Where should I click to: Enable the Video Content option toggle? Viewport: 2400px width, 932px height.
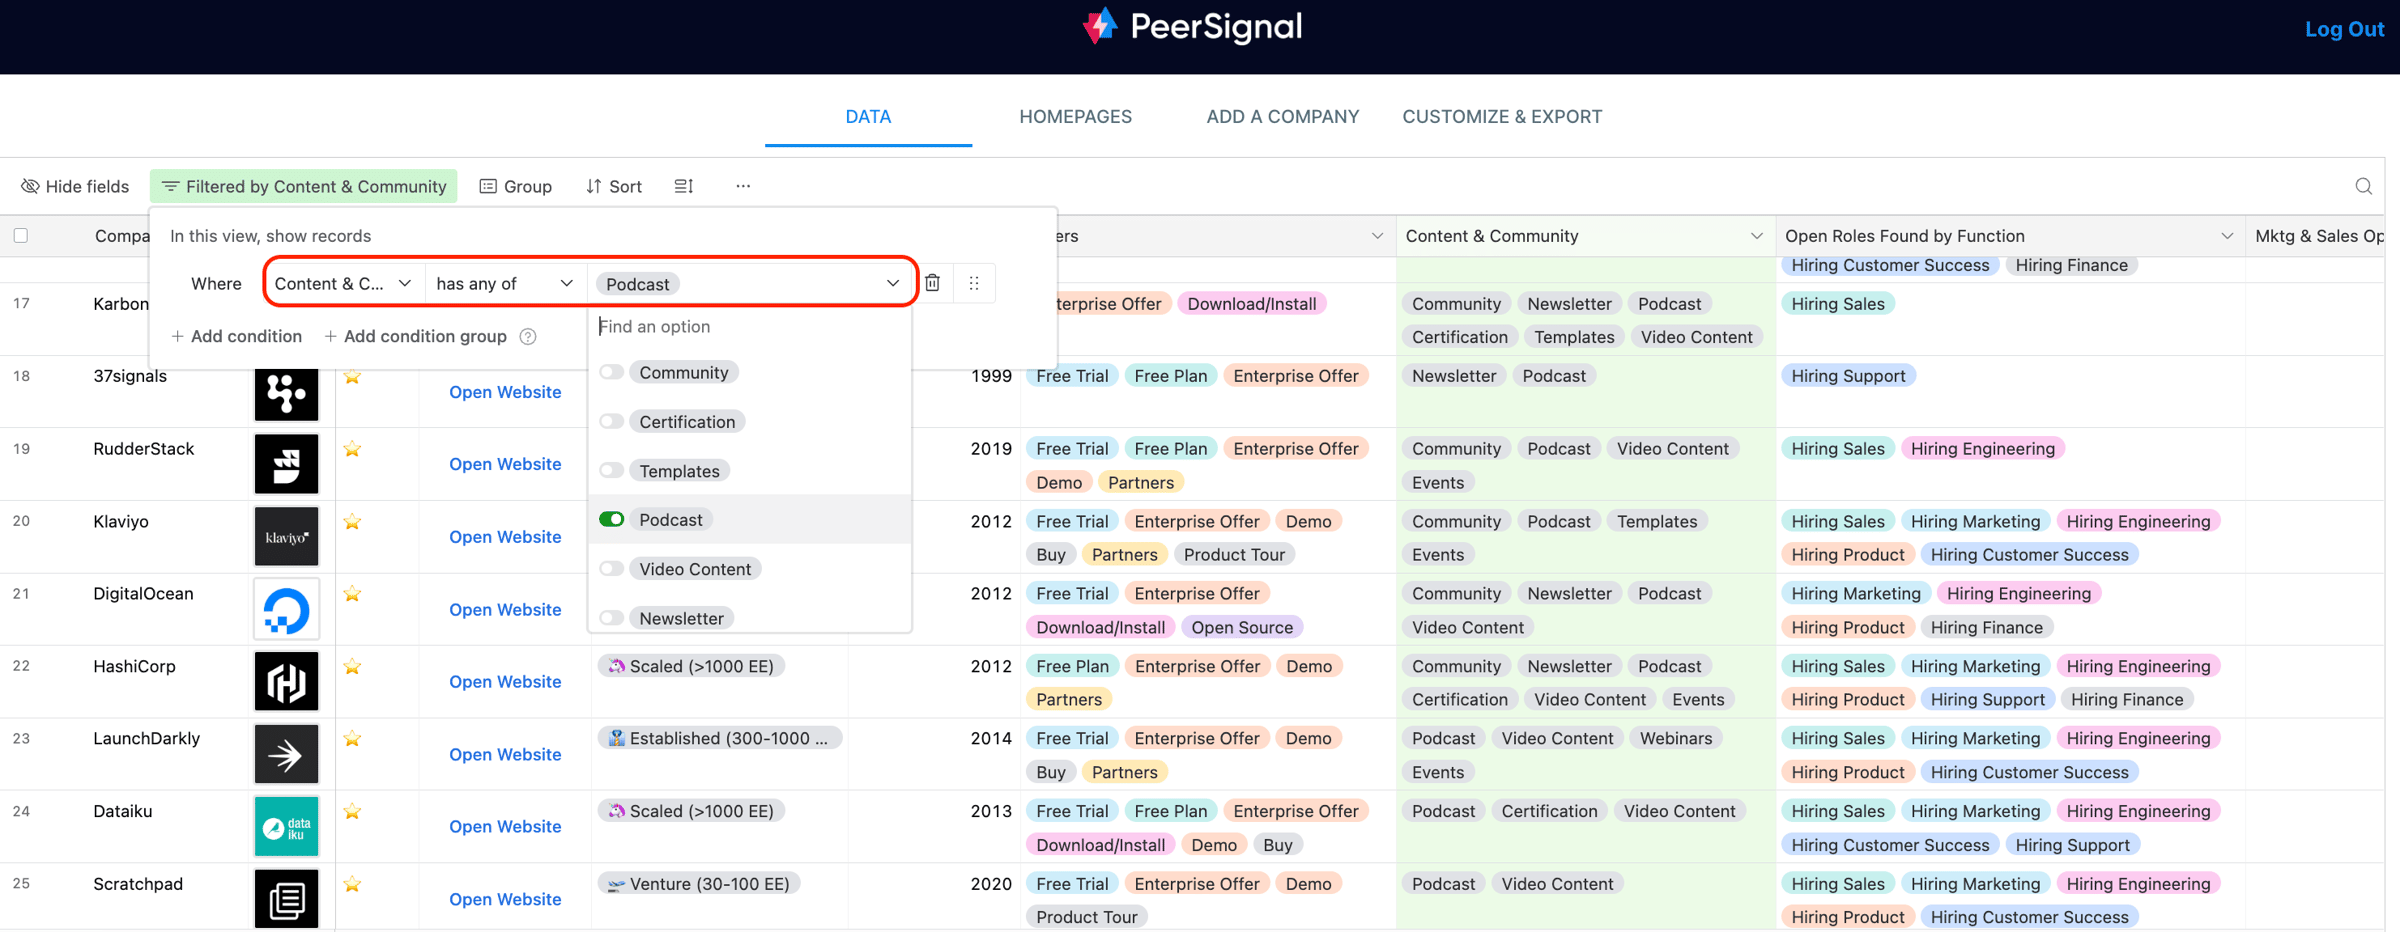click(611, 568)
